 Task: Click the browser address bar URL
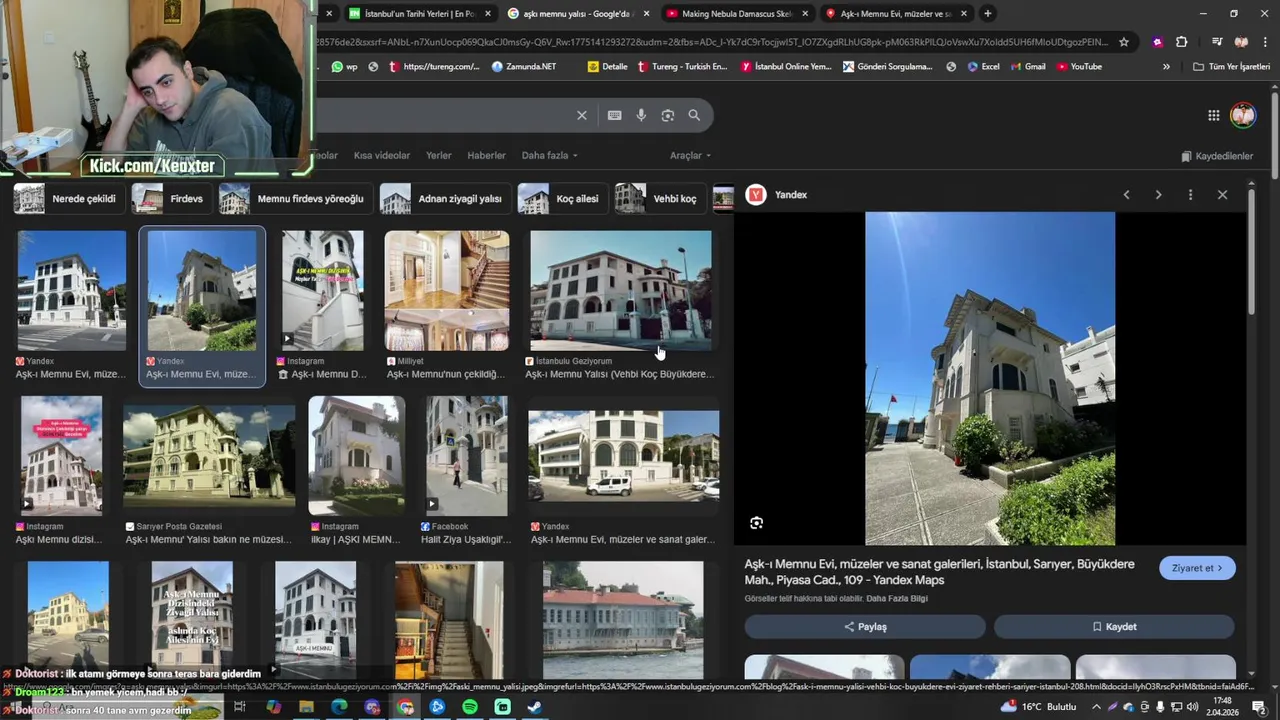click(710, 42)
